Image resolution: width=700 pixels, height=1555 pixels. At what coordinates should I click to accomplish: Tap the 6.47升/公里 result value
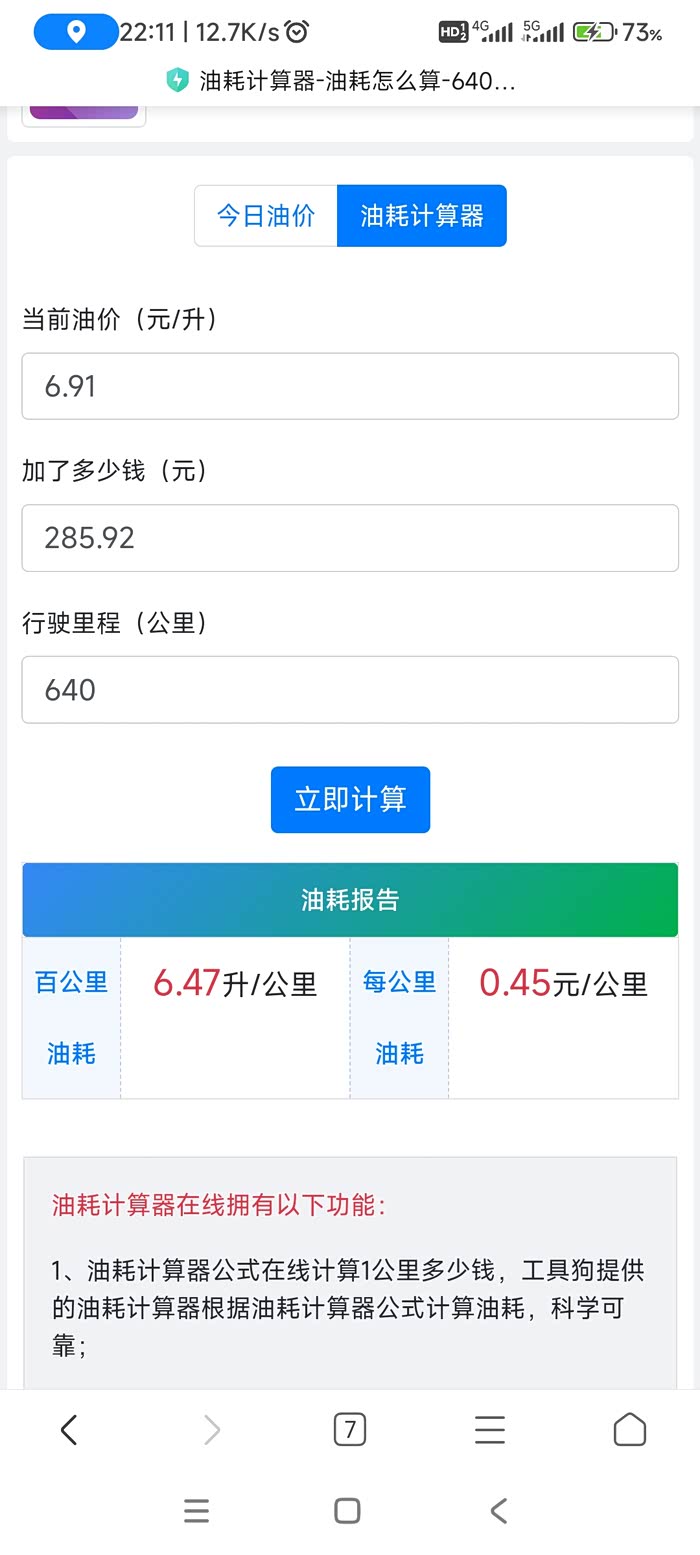click(235, 984)
